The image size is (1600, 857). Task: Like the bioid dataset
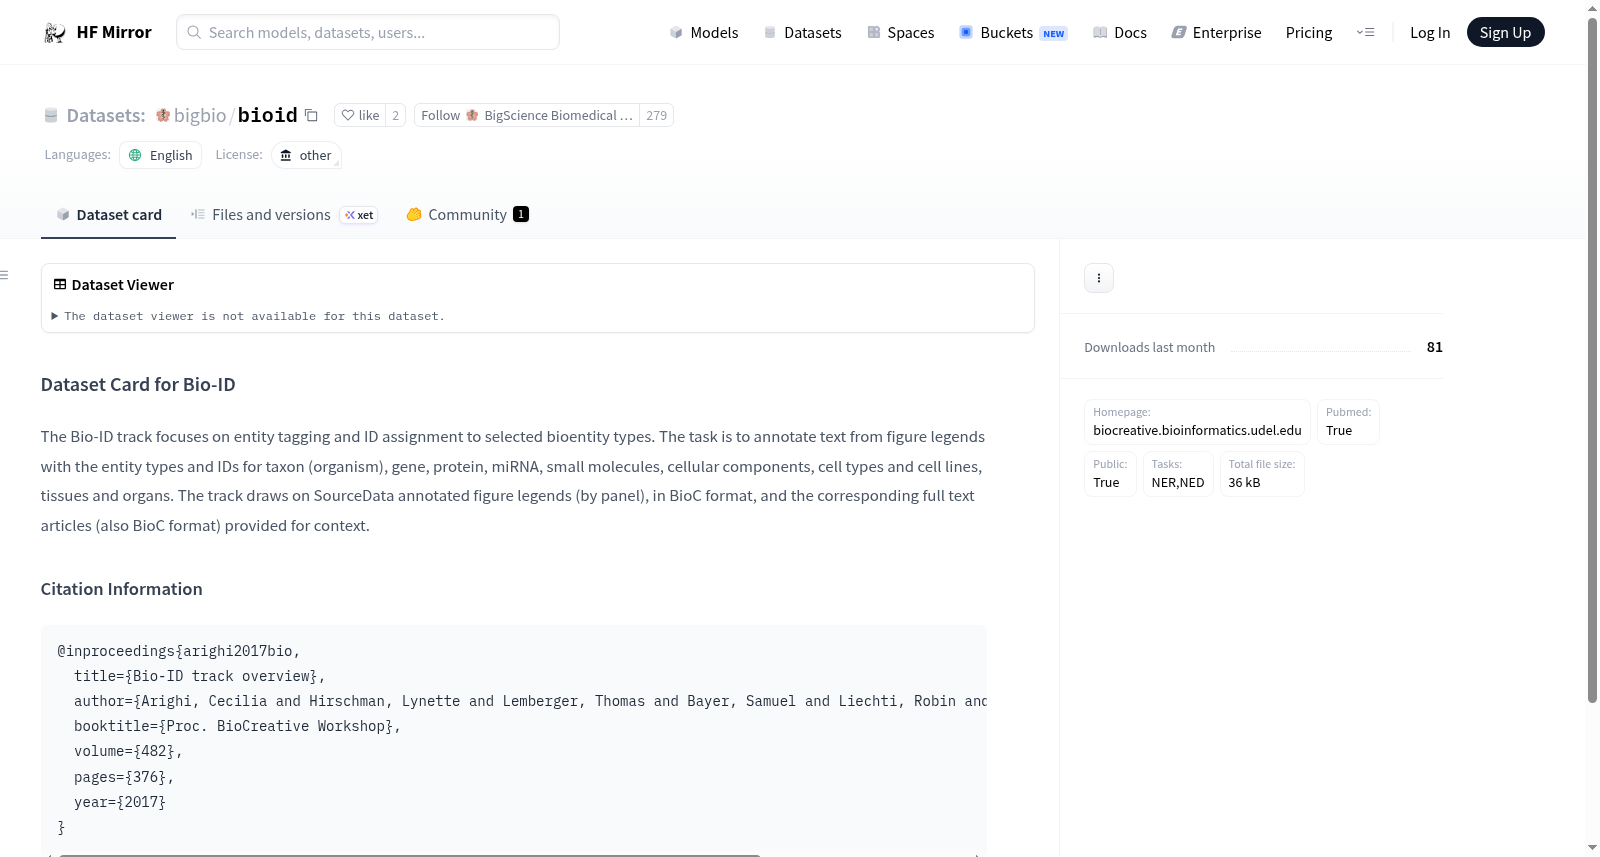click(360, 115)
